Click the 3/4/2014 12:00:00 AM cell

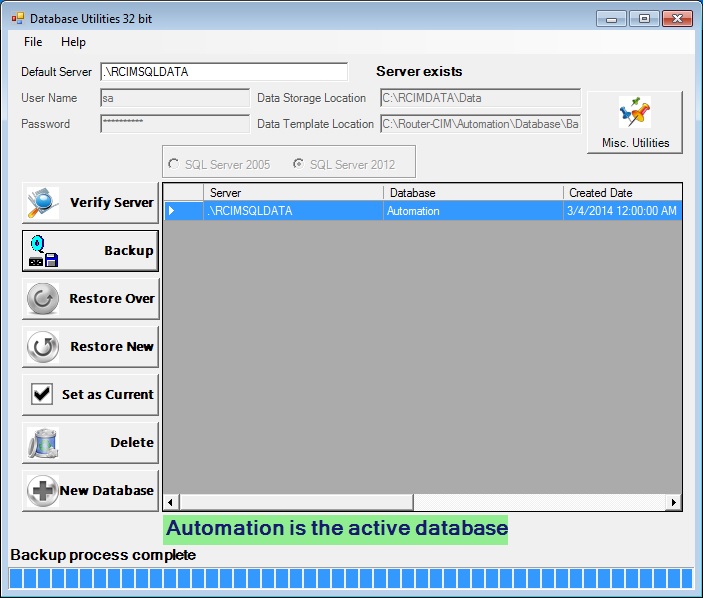(622, 211)
